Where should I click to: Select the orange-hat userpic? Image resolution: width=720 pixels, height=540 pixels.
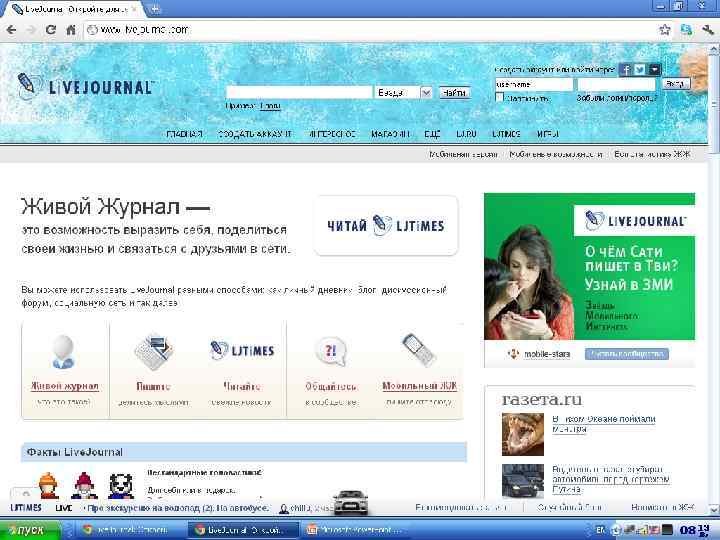[48, 485]
